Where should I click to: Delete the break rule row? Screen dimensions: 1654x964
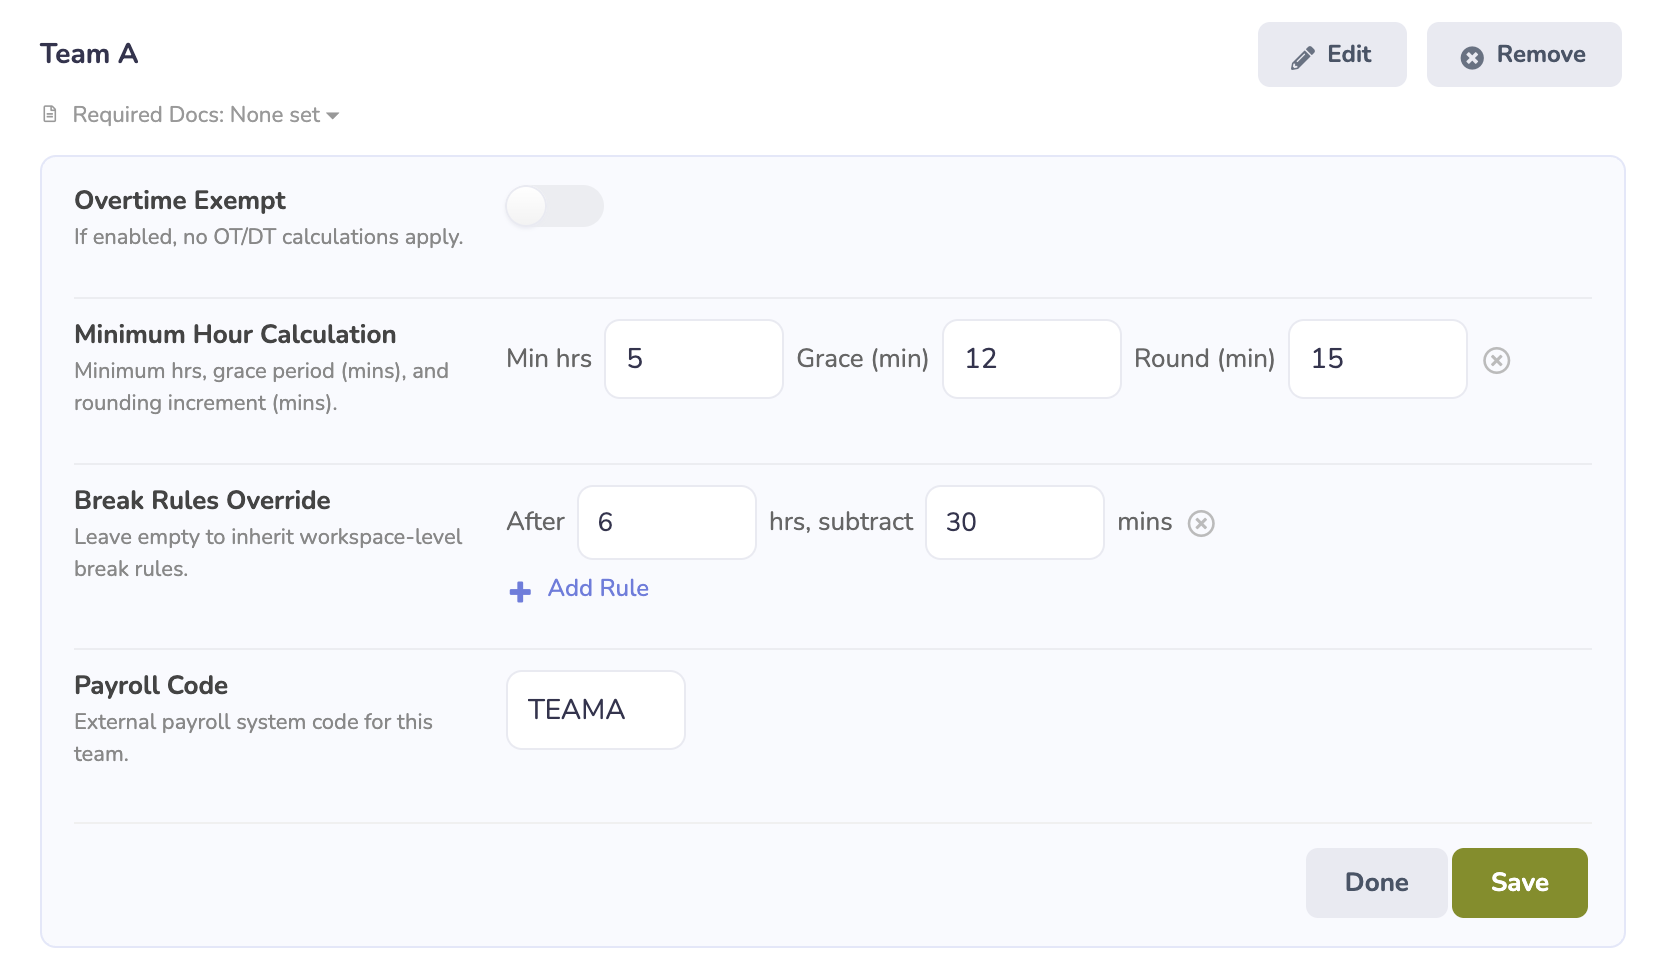(1201, 523)
